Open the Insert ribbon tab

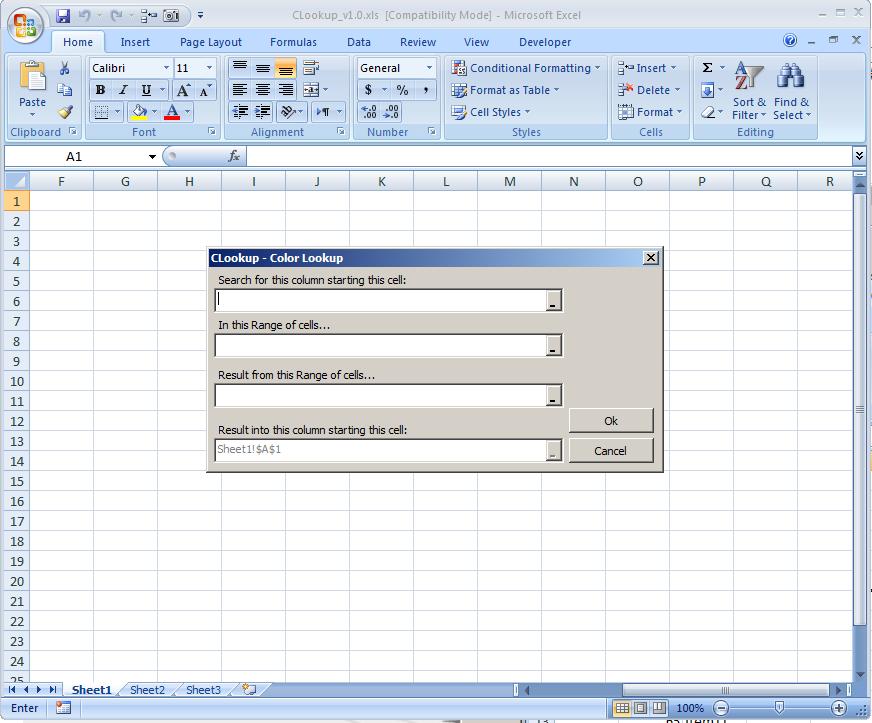tap(135, 42)
